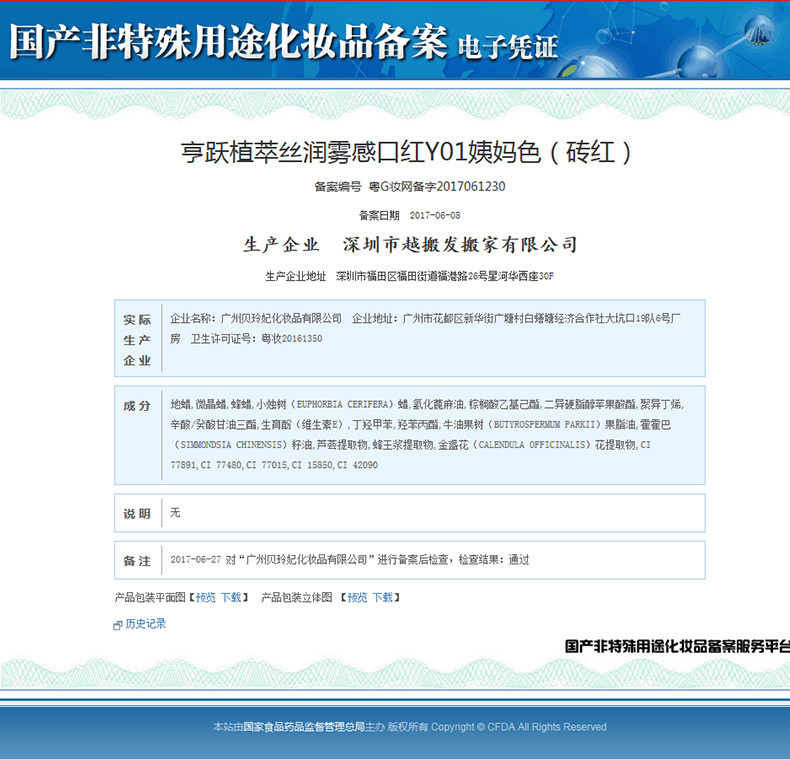The width and height of the screenshot is (790, 760).
Task: Click the color index text CI 42090
Action: click(x=357, y=465)
